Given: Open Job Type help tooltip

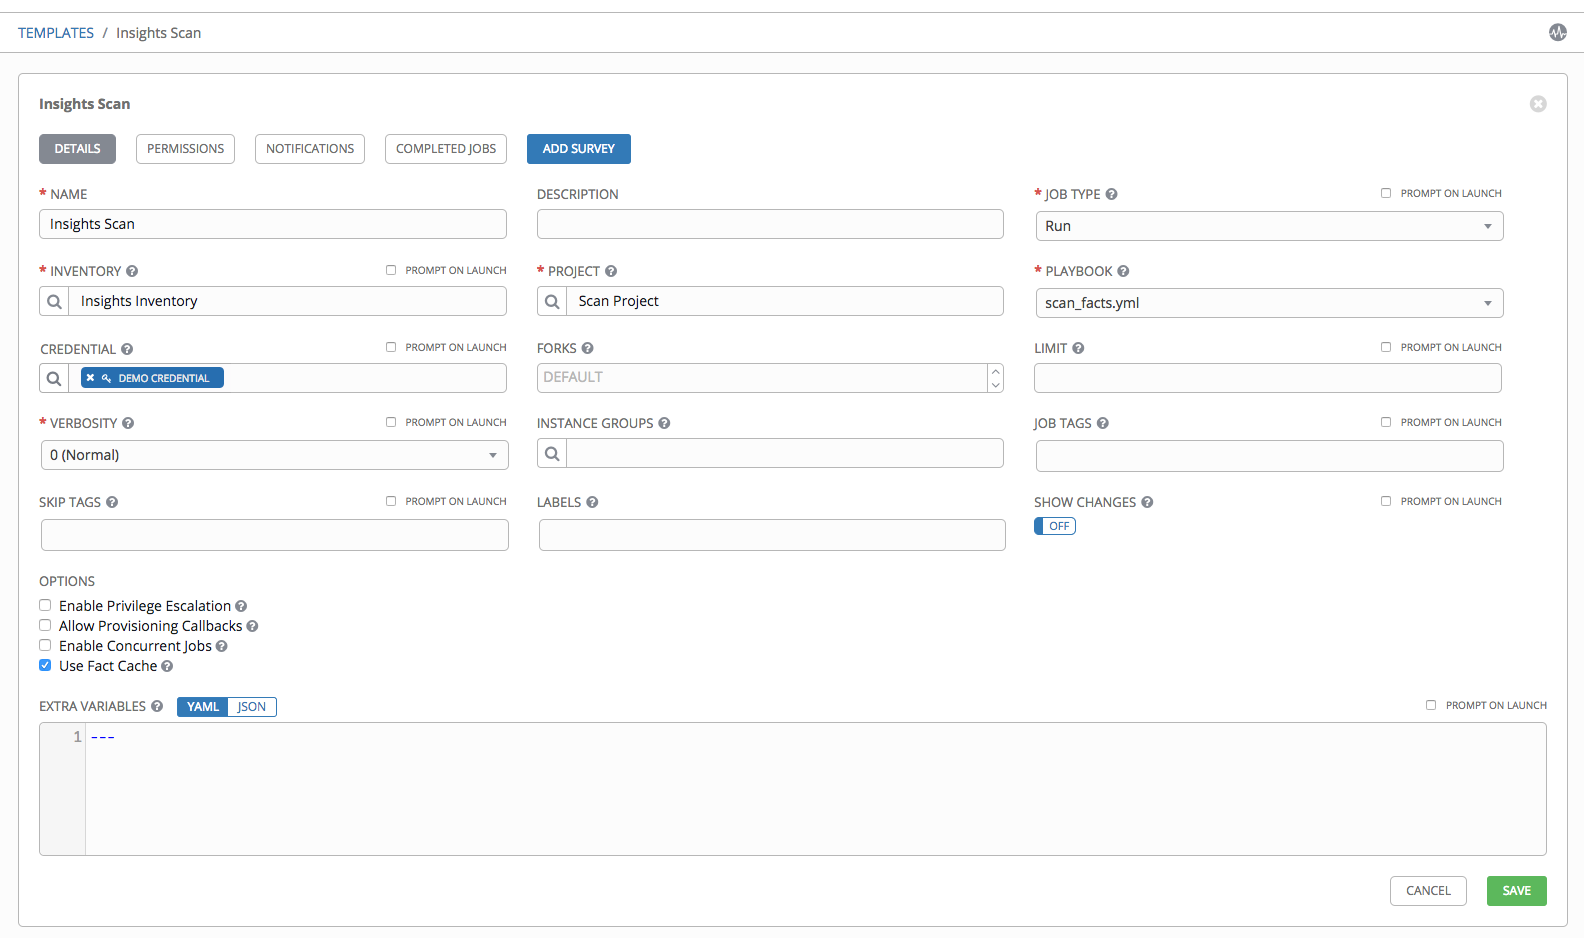Looking at the screenshot, I should coord(1111,194).
